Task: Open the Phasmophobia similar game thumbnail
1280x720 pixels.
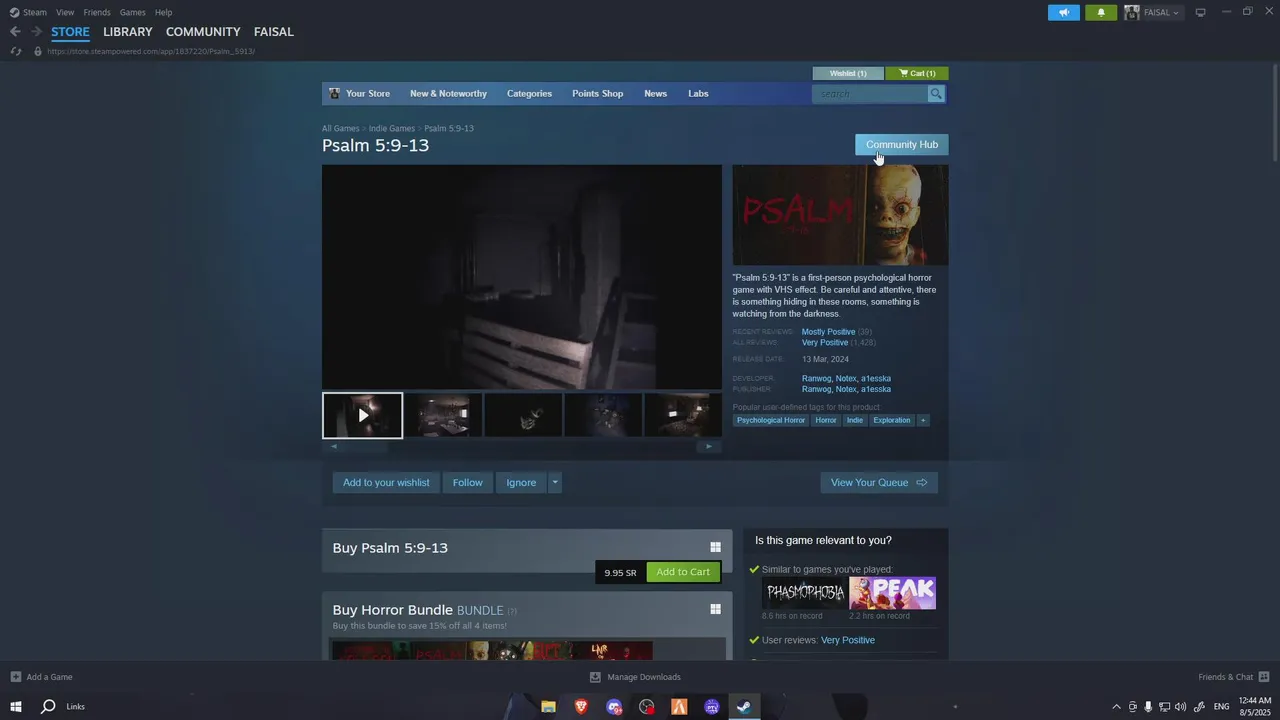Action: [x=804, y=593]
